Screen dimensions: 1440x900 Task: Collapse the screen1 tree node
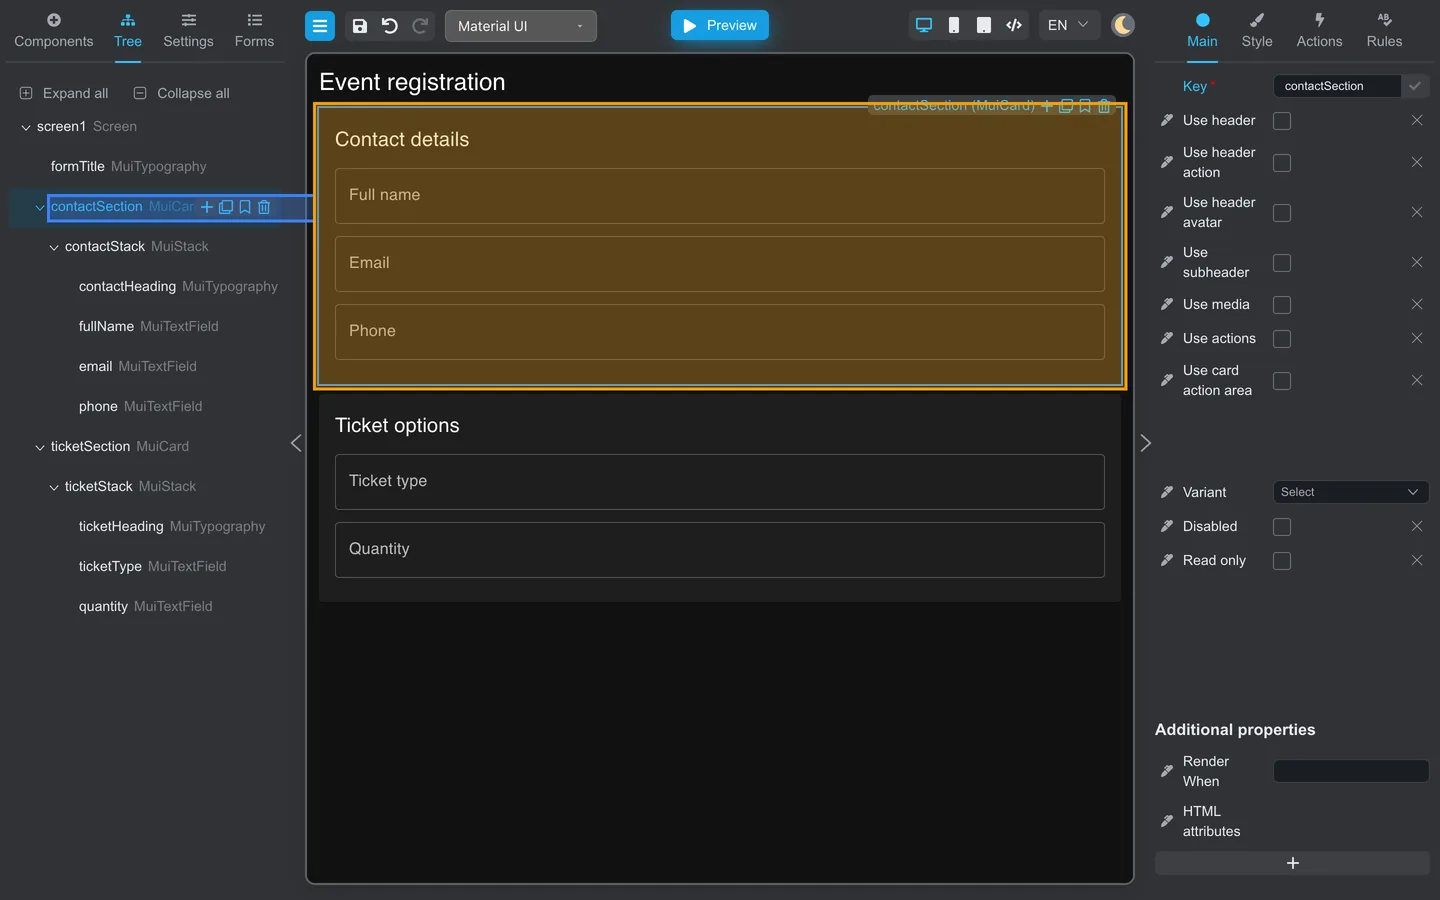26,127
